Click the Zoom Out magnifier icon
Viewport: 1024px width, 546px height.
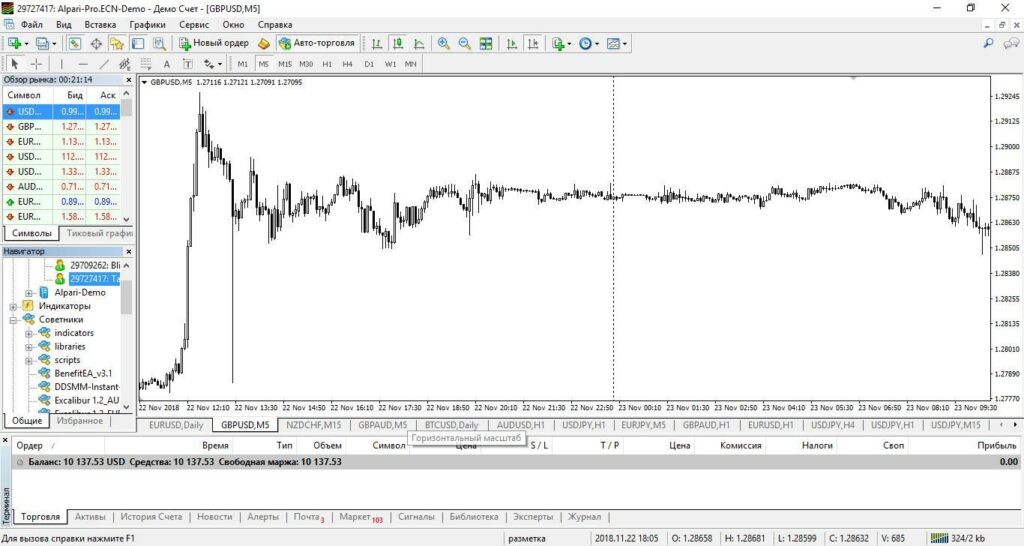click(x=464, y=44)
